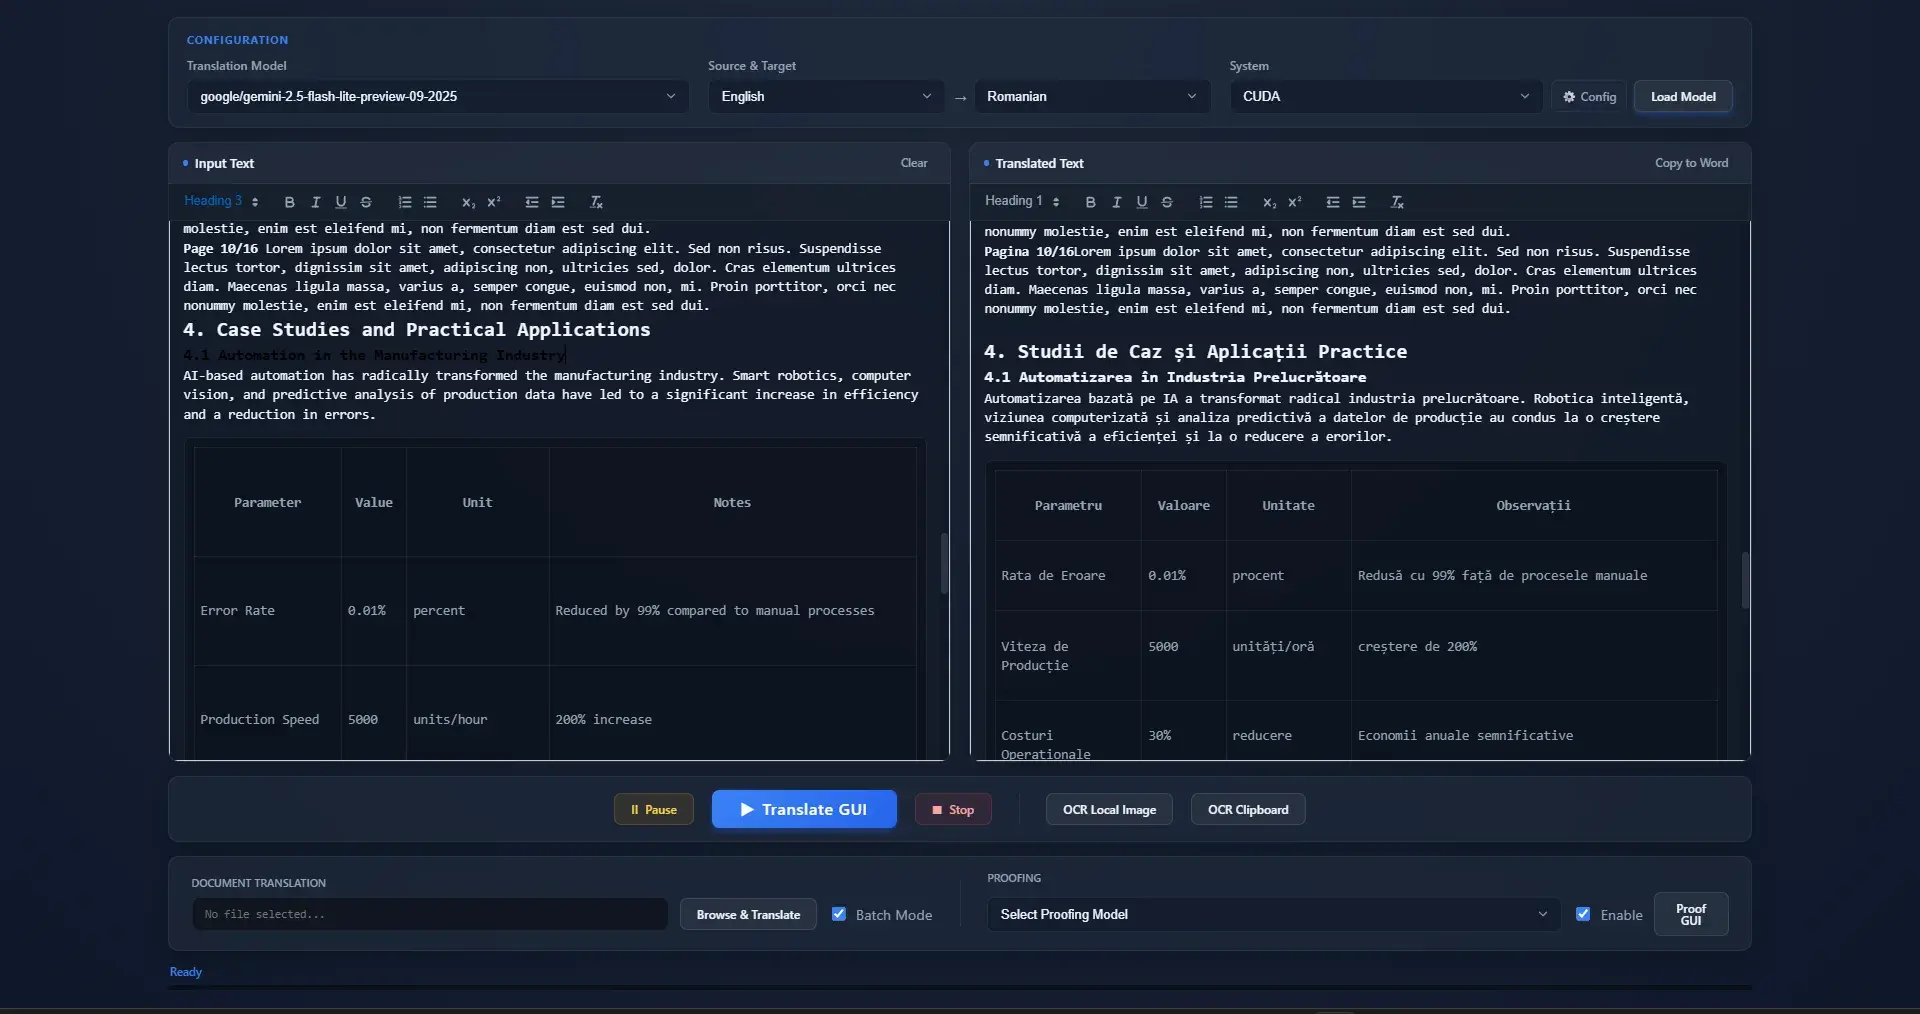The width and height of the screenshot is (1920, 1014).
Task: Open the Heading 3 style dropdown
Action: click(221, 201)
